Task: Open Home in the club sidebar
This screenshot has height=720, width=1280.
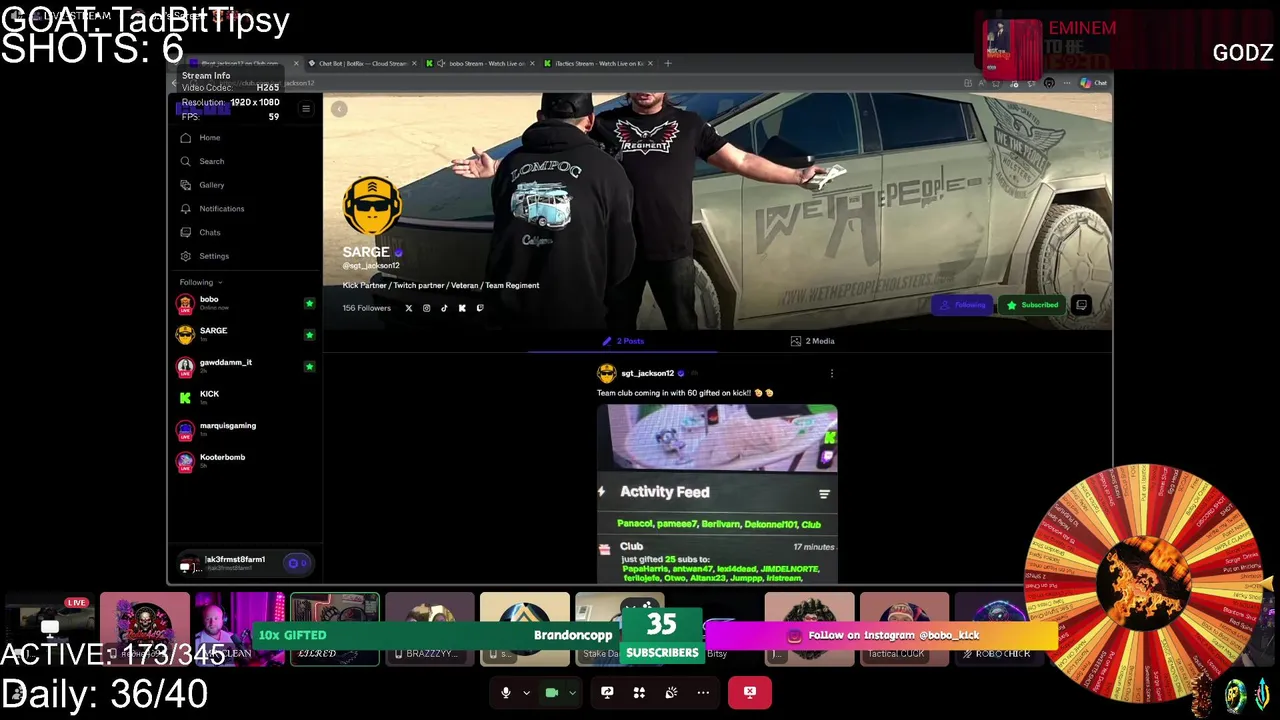Action: tap(200, 137)
